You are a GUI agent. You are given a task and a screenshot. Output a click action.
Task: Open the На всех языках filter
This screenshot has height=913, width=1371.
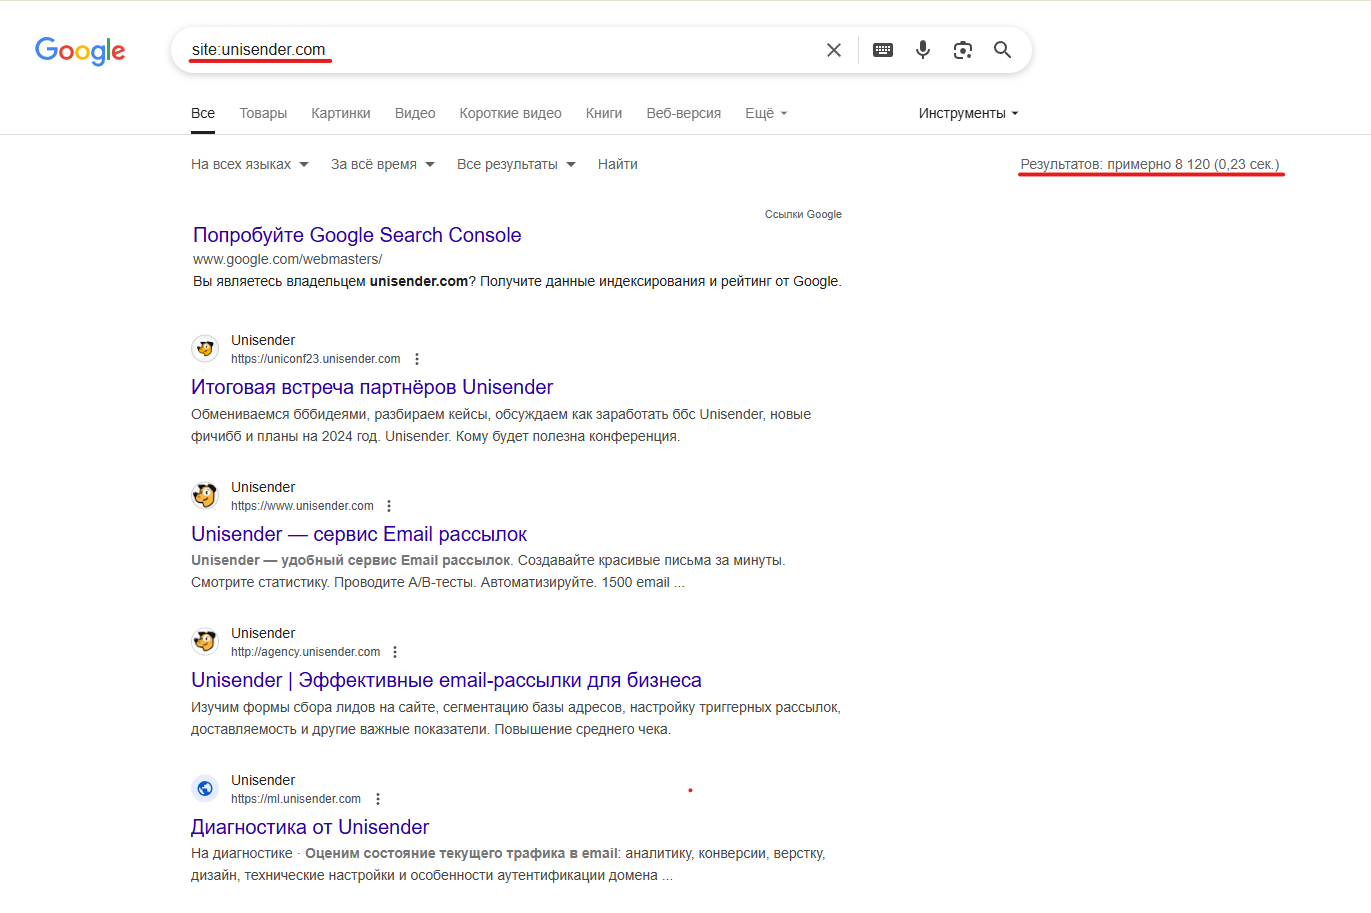click(250, 164)
